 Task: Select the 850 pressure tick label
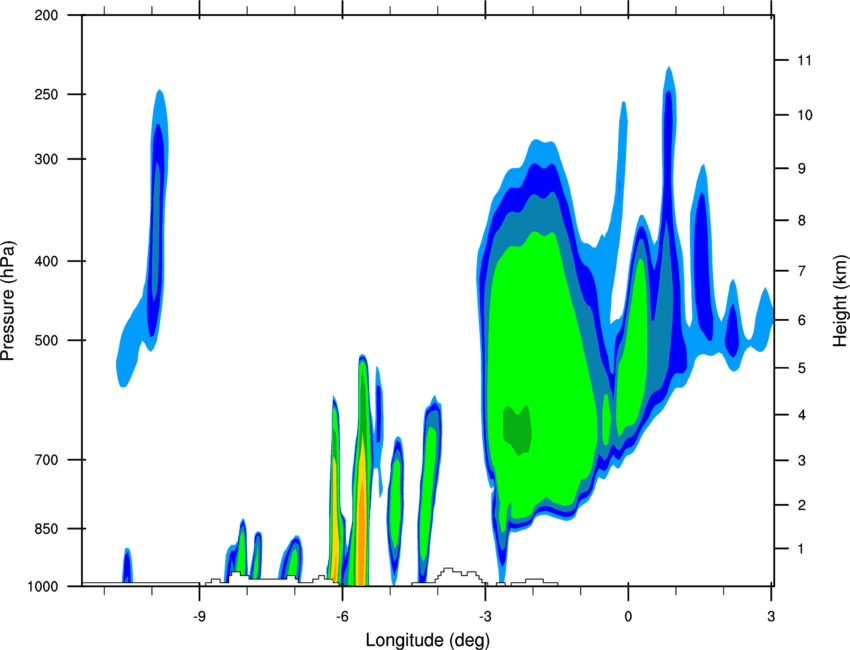[x=46, y=529]
